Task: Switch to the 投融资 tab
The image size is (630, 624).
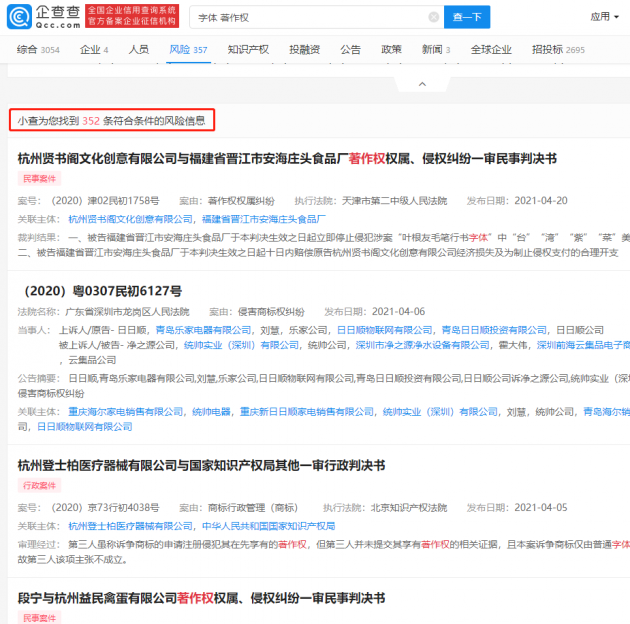Action: tap(305, 50)
